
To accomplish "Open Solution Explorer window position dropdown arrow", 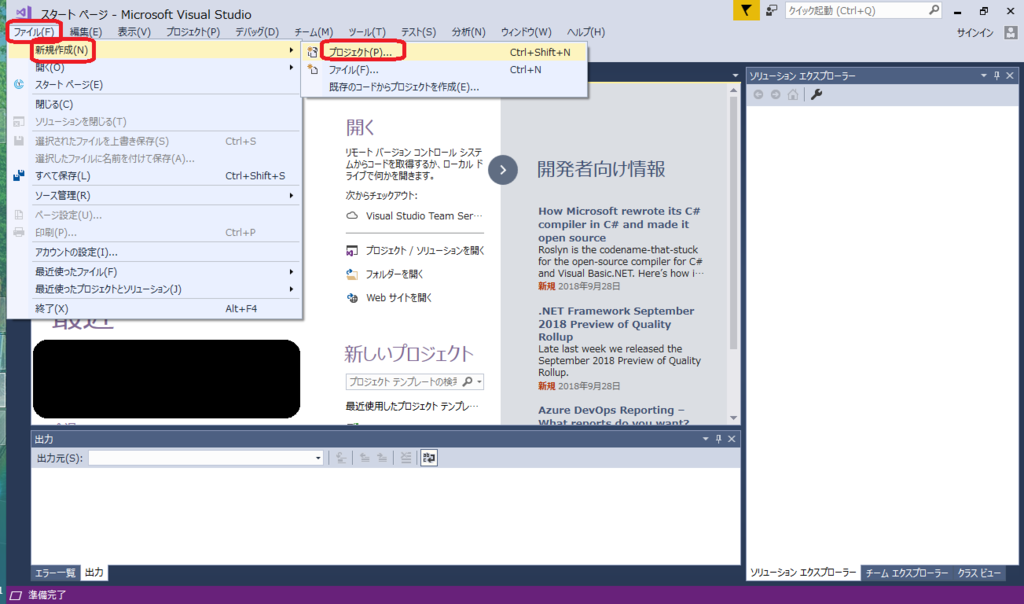I will (984, 76).
